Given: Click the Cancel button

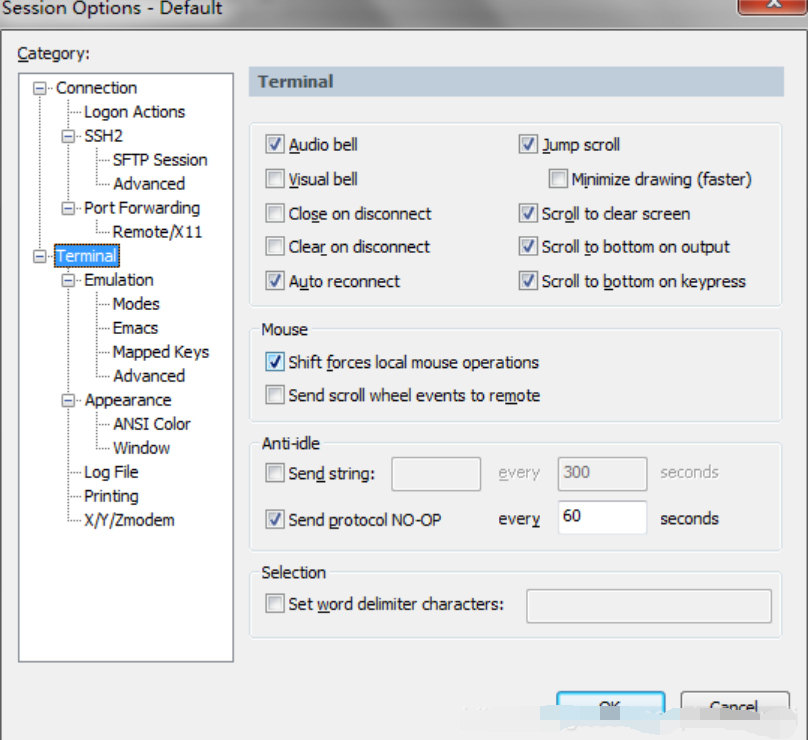Looking at the screenshot, I should (735, 707).
